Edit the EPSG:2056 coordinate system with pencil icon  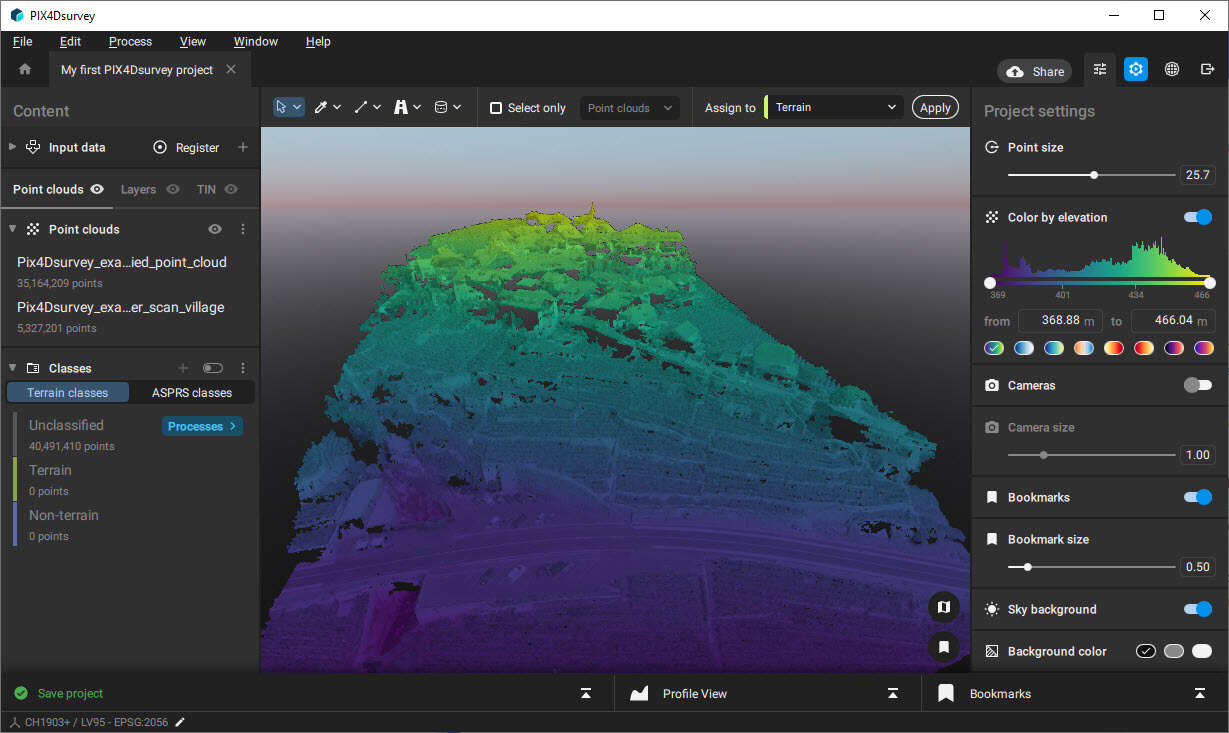click(179, 721)
